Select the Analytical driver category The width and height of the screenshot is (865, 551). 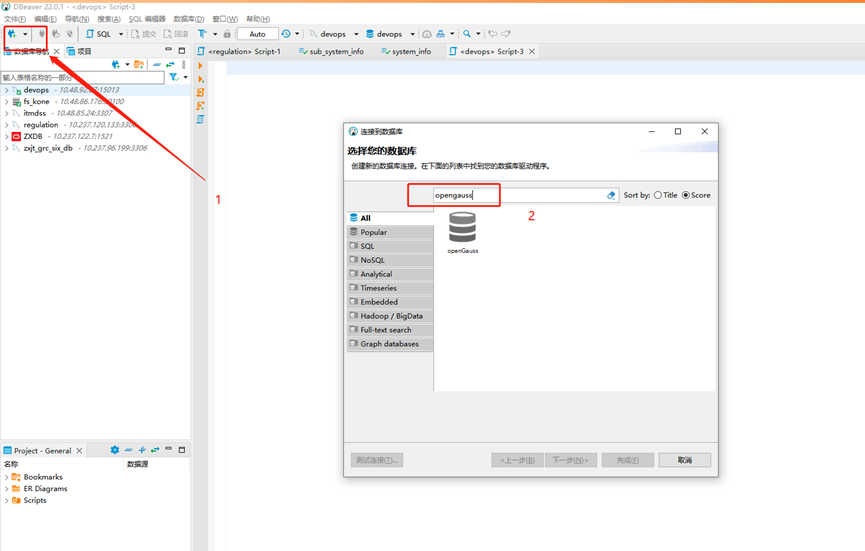click(390, 274)
